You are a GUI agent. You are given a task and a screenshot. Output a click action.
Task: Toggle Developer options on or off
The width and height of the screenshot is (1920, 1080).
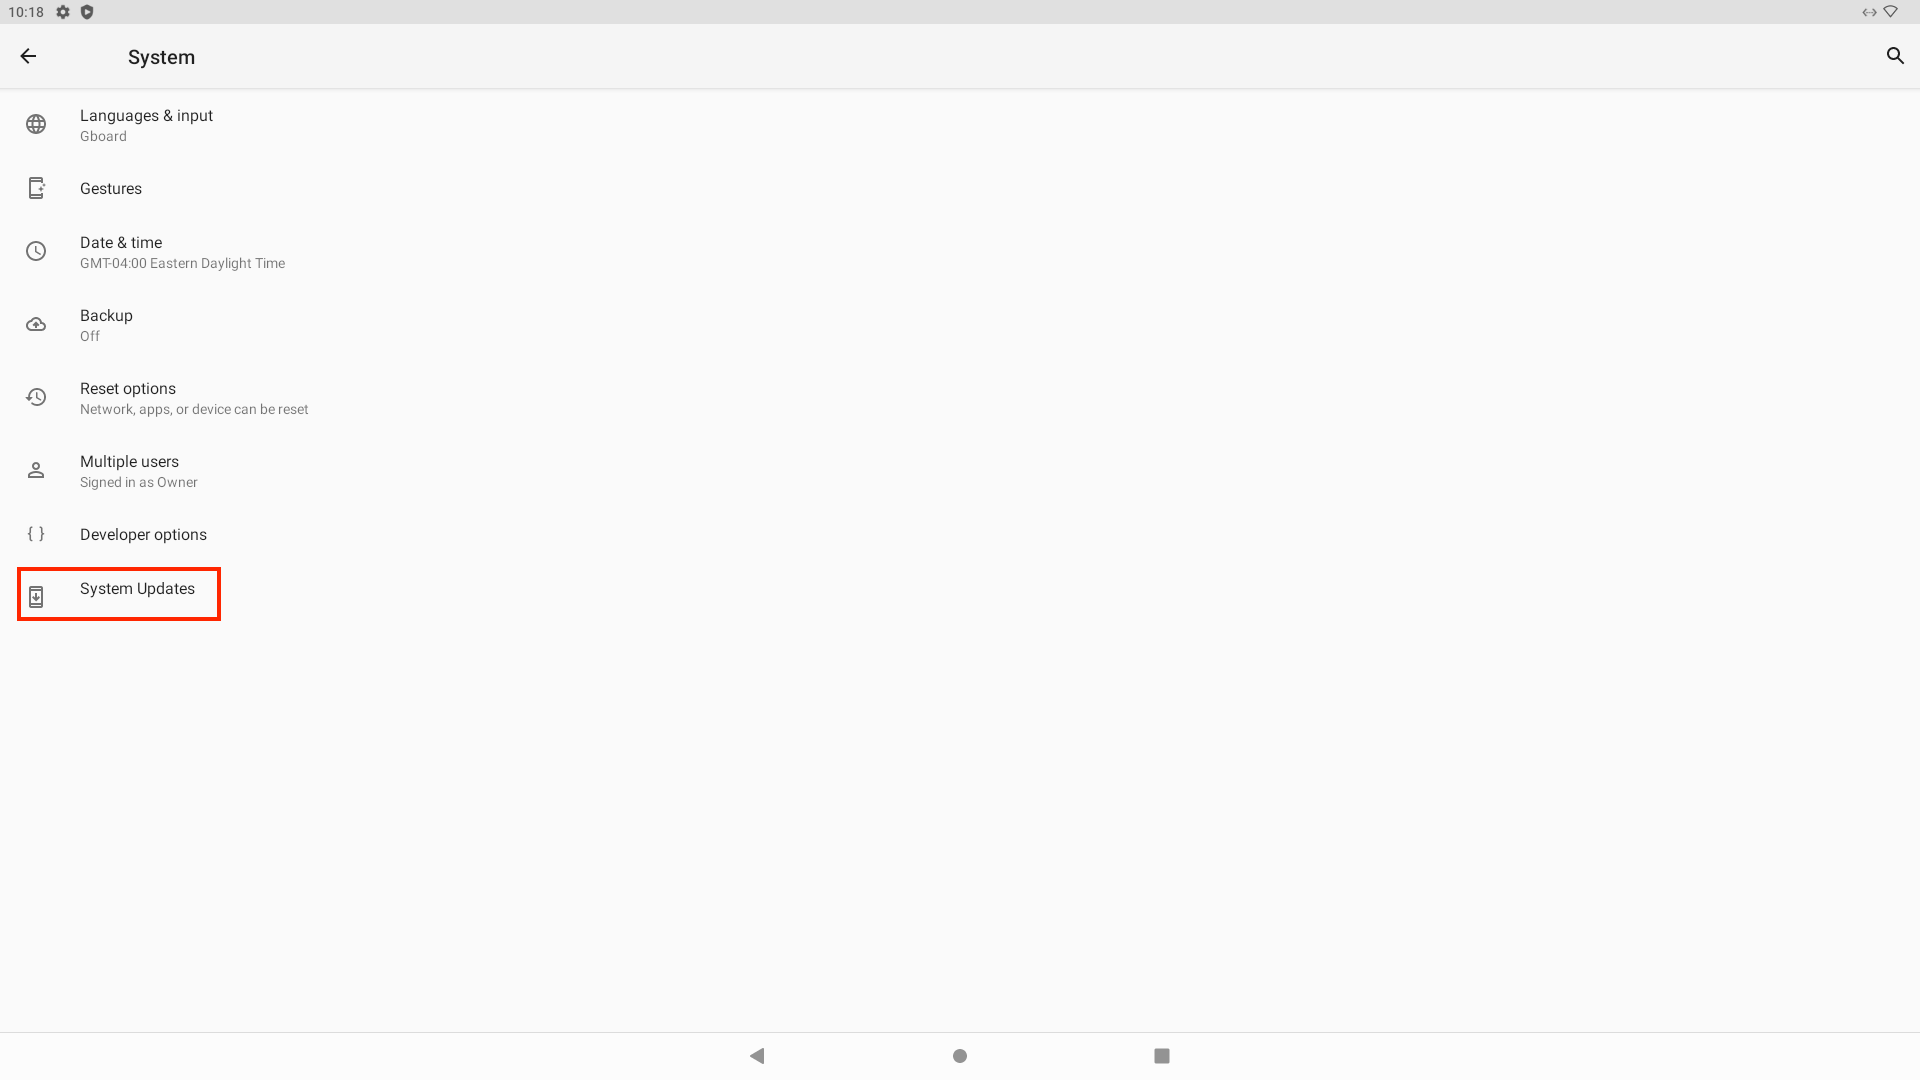click(x=142, y=534)
